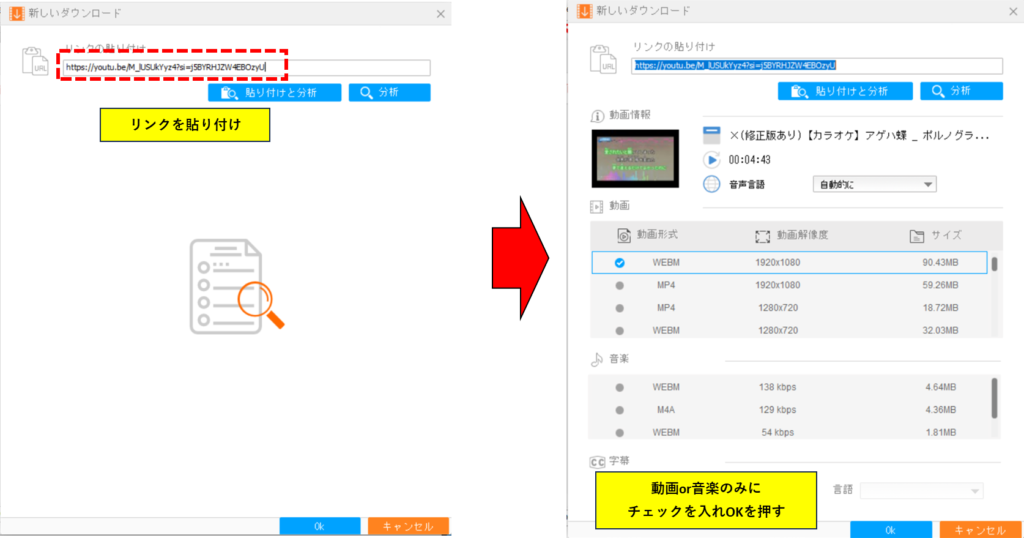This screenshot has height=538, width=1024.
Task: Click the 動画情報 info icon
Action: pos(598,116)
